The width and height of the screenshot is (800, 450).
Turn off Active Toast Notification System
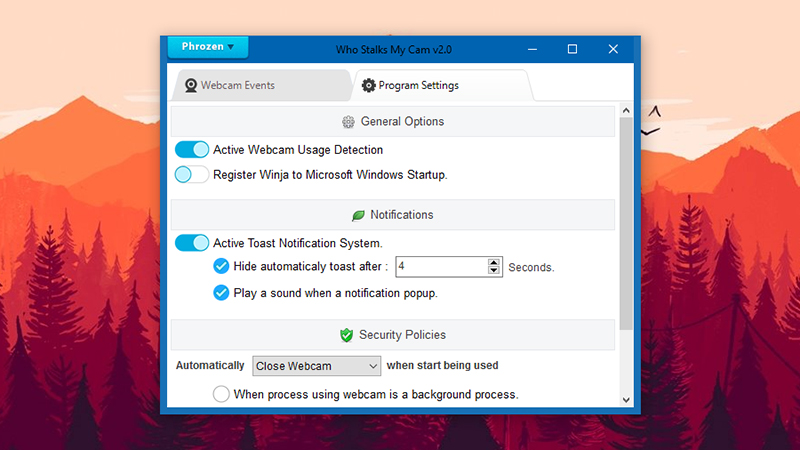click(192, 243)
